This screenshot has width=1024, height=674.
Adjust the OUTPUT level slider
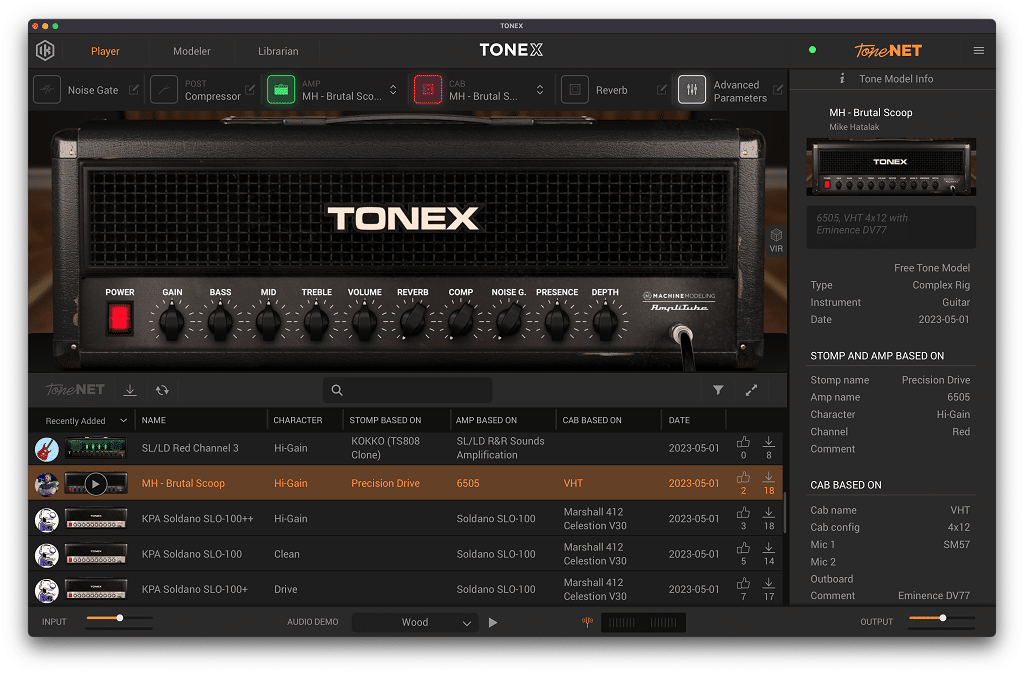click(x=942, y=618)
